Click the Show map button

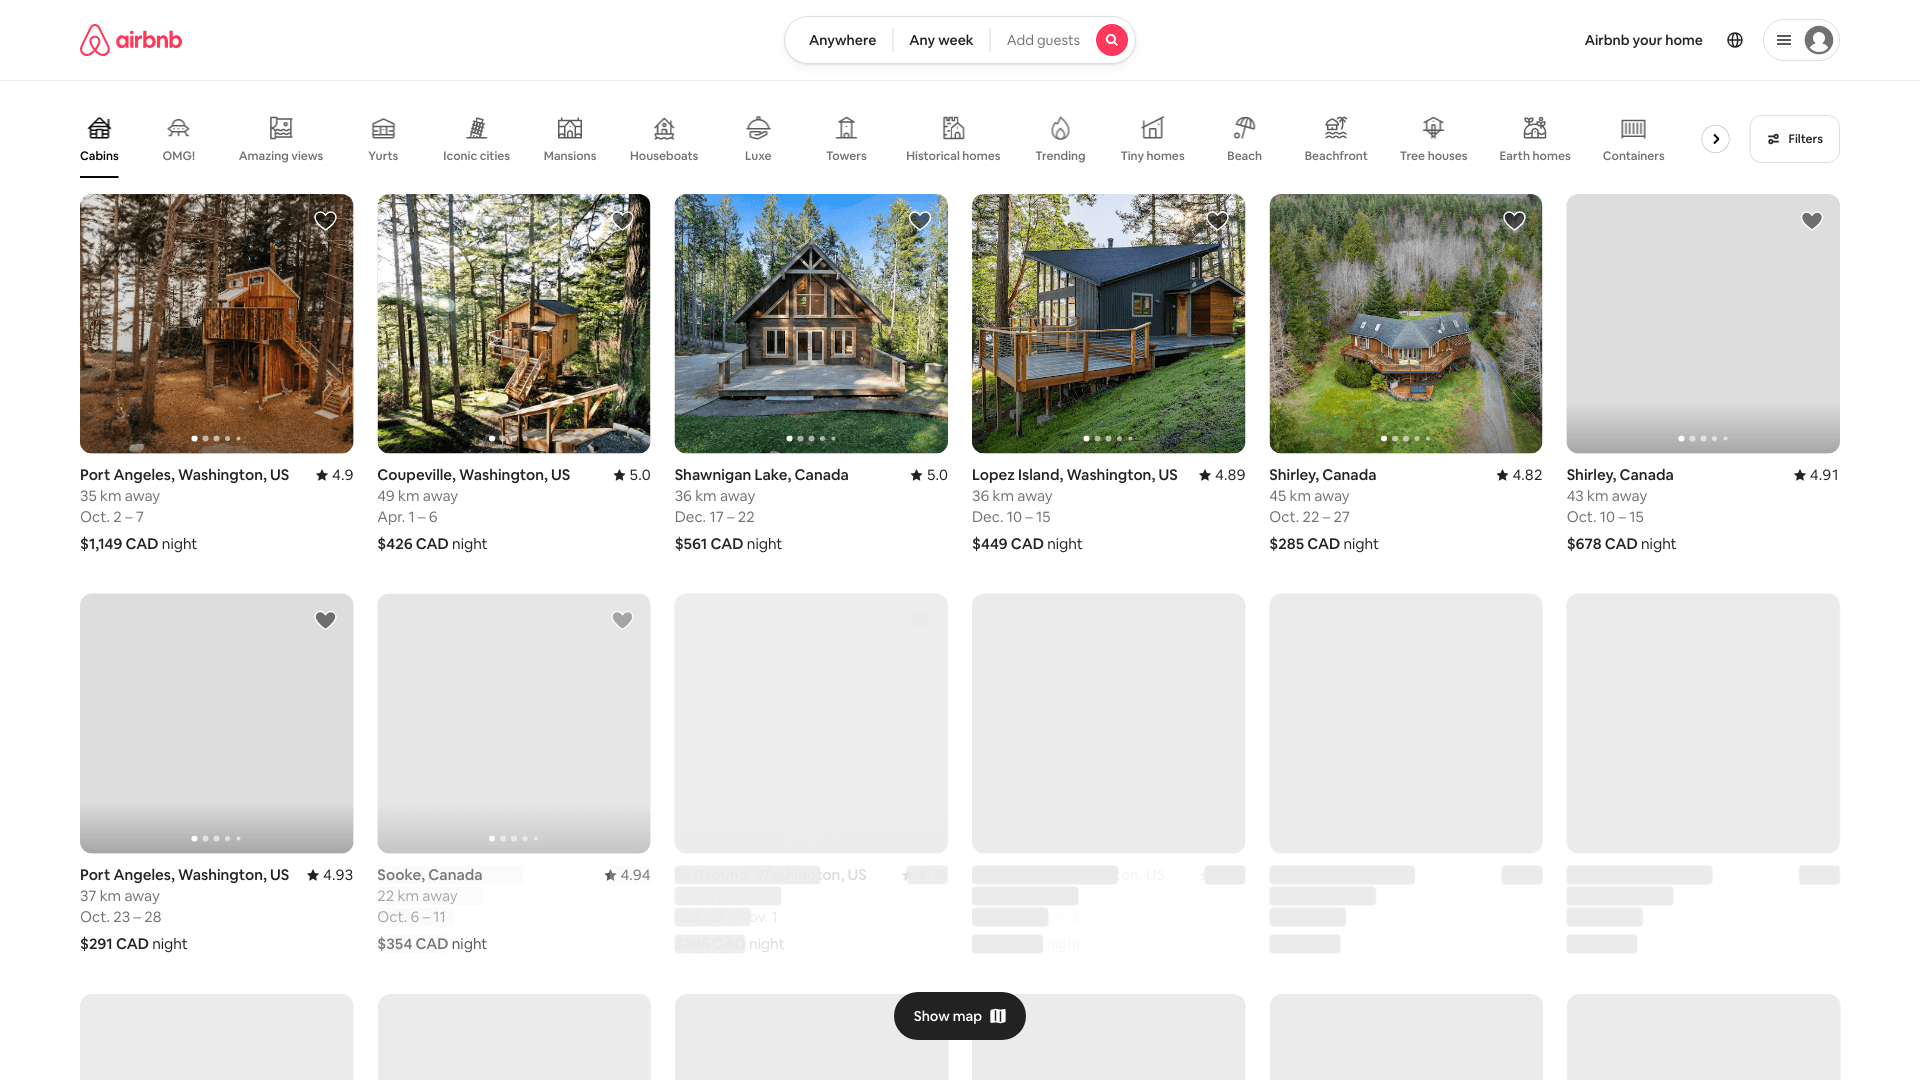click(960, 1016)
